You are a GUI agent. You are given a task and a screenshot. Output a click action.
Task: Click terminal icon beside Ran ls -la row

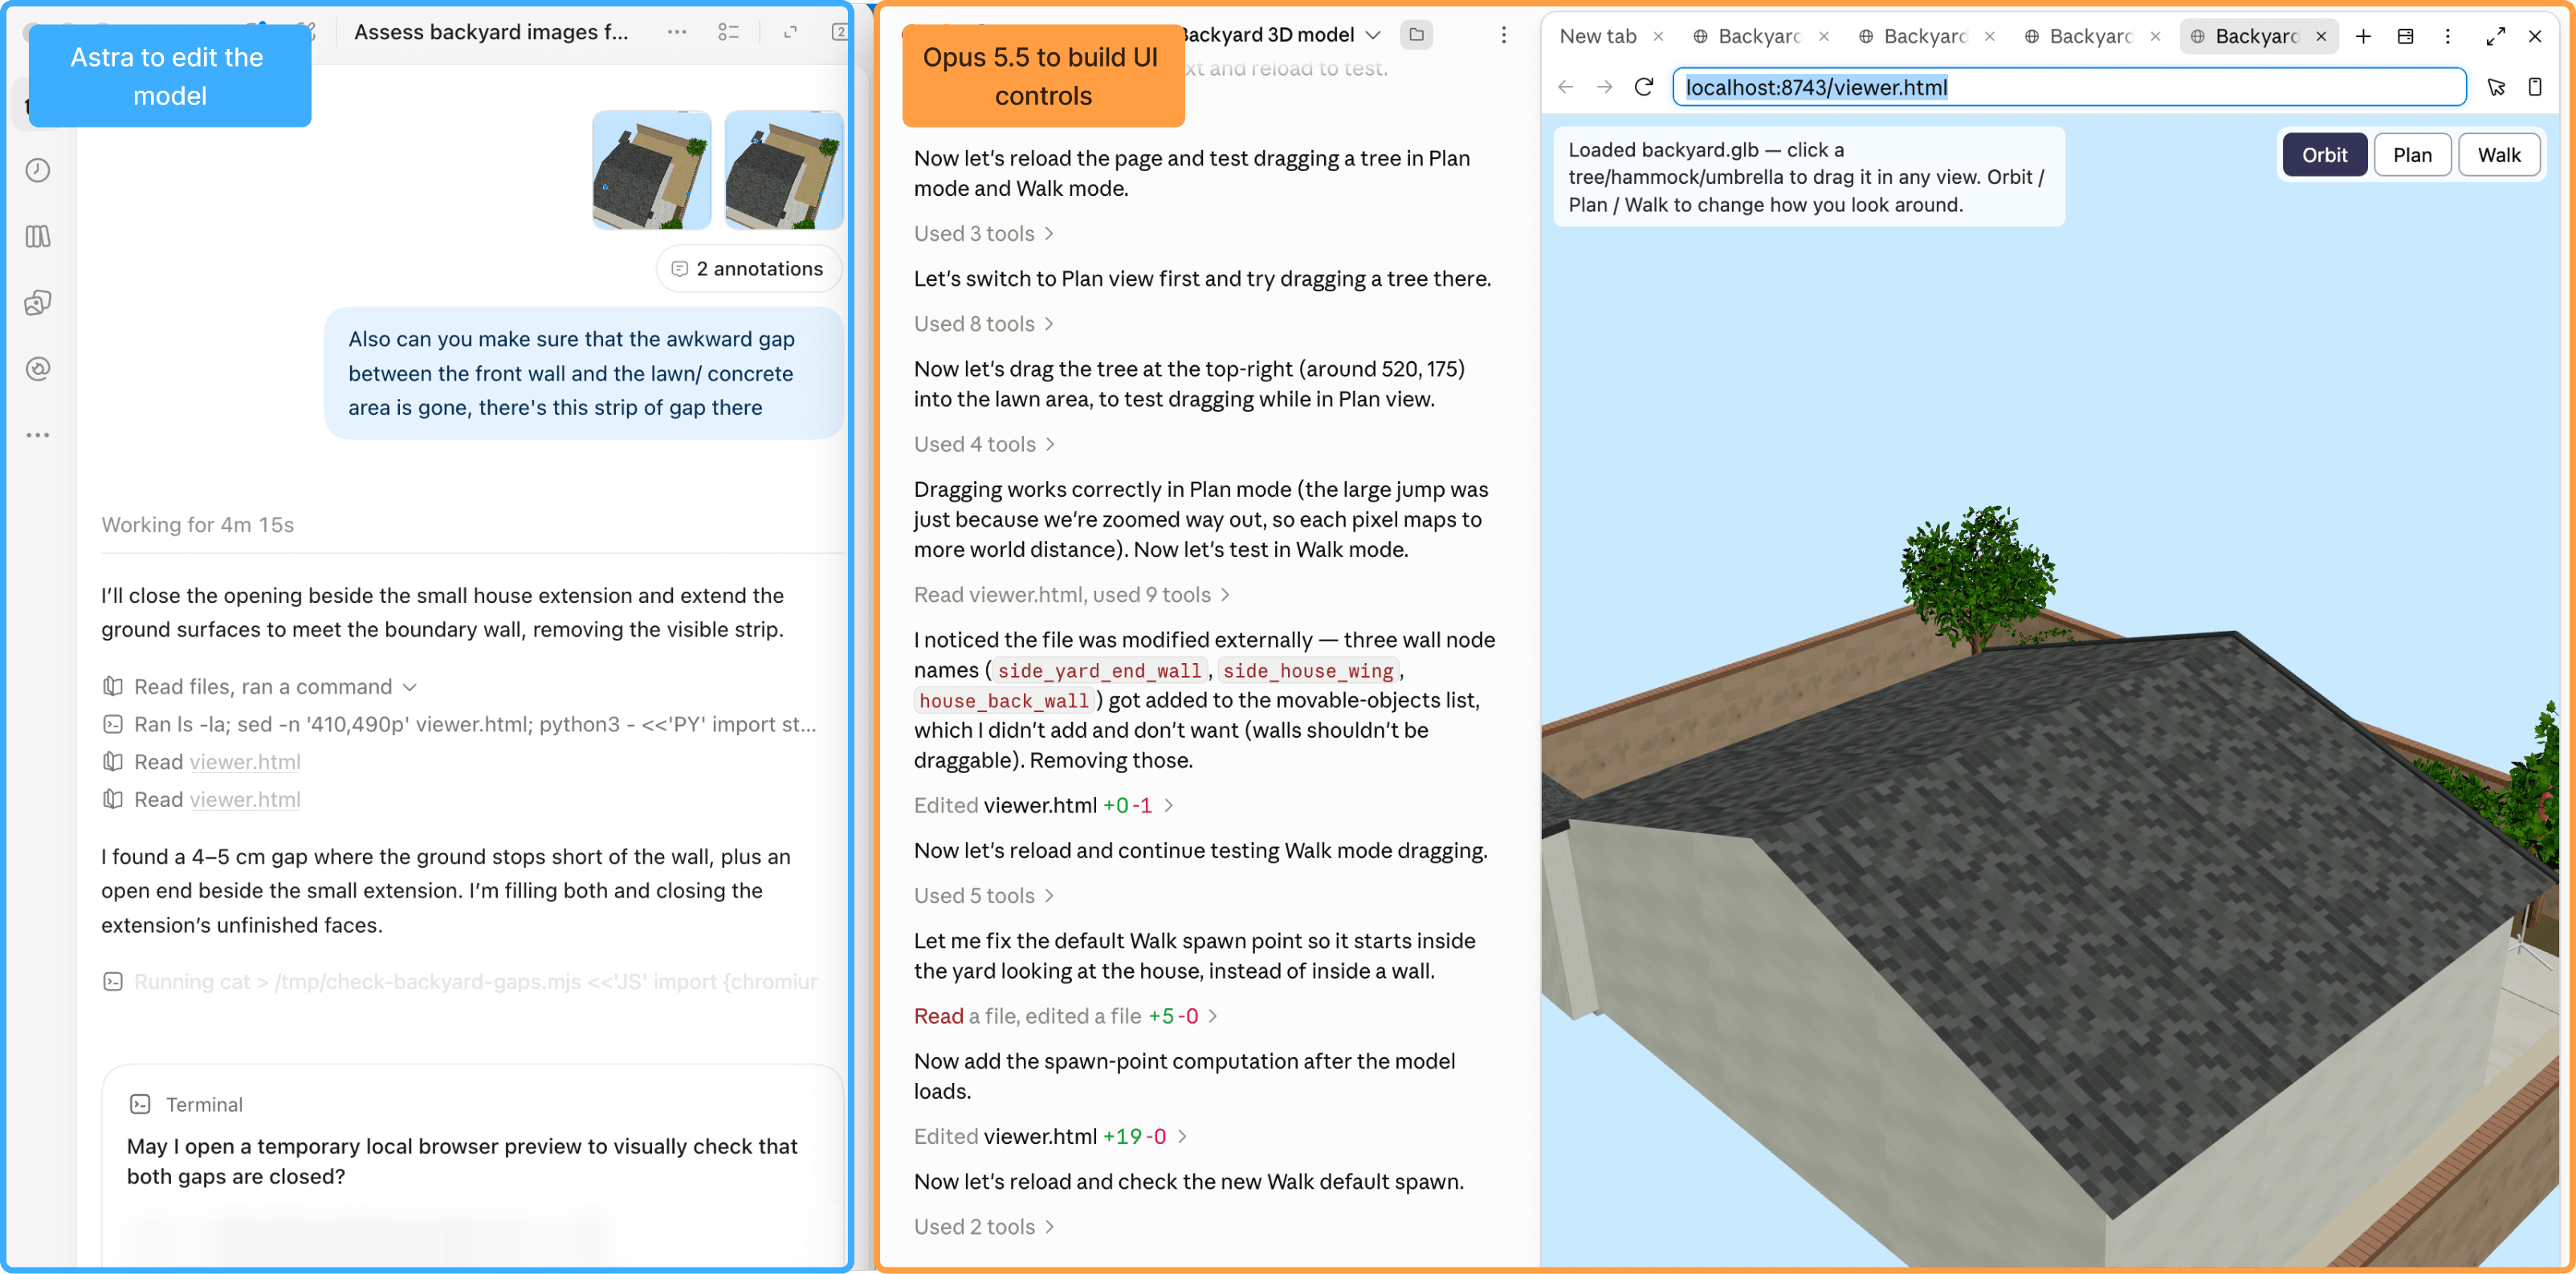click(113, 724)
